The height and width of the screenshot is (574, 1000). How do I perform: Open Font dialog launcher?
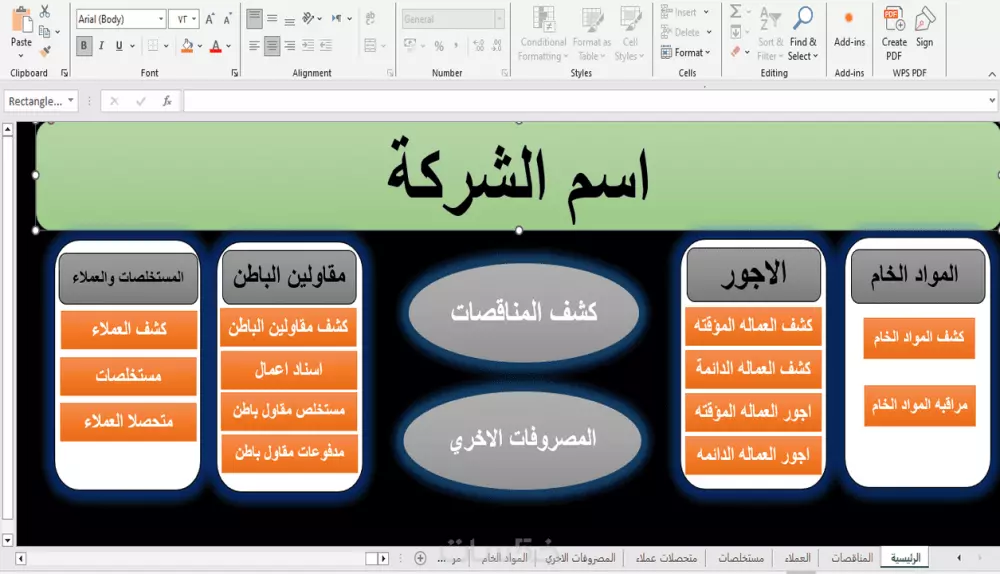(235, 73)
